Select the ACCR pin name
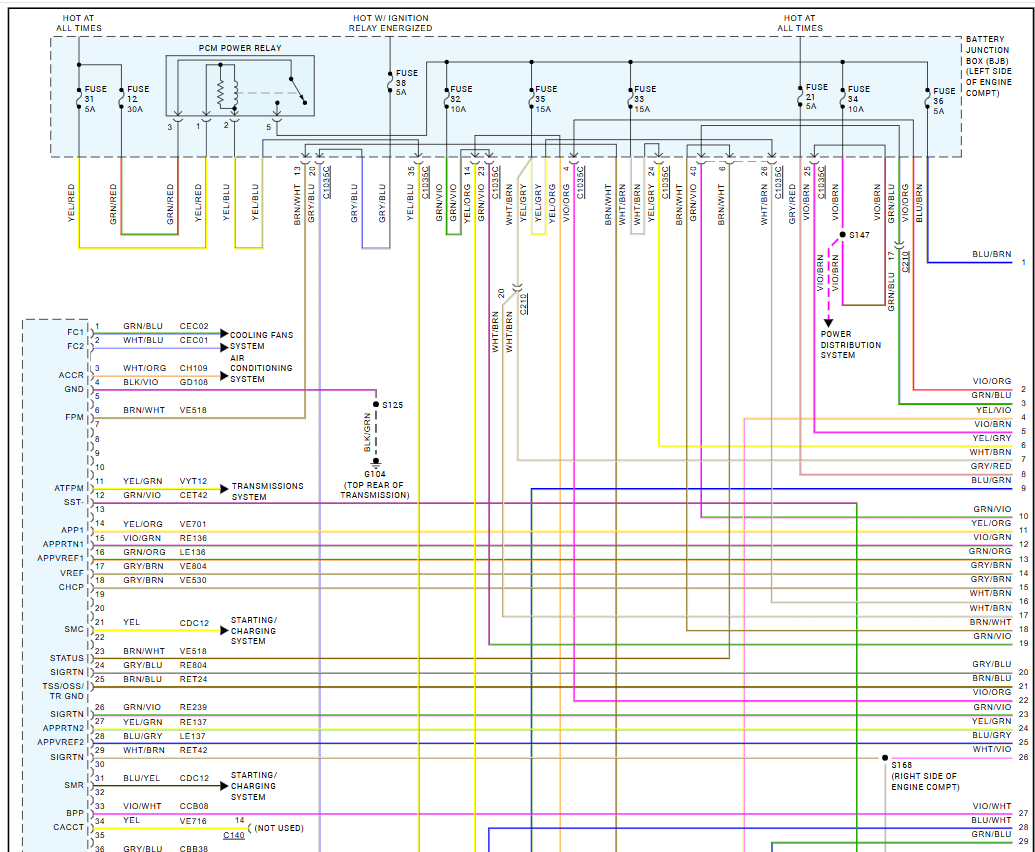Screen dimensions: 1035x852 pos(71,375)
